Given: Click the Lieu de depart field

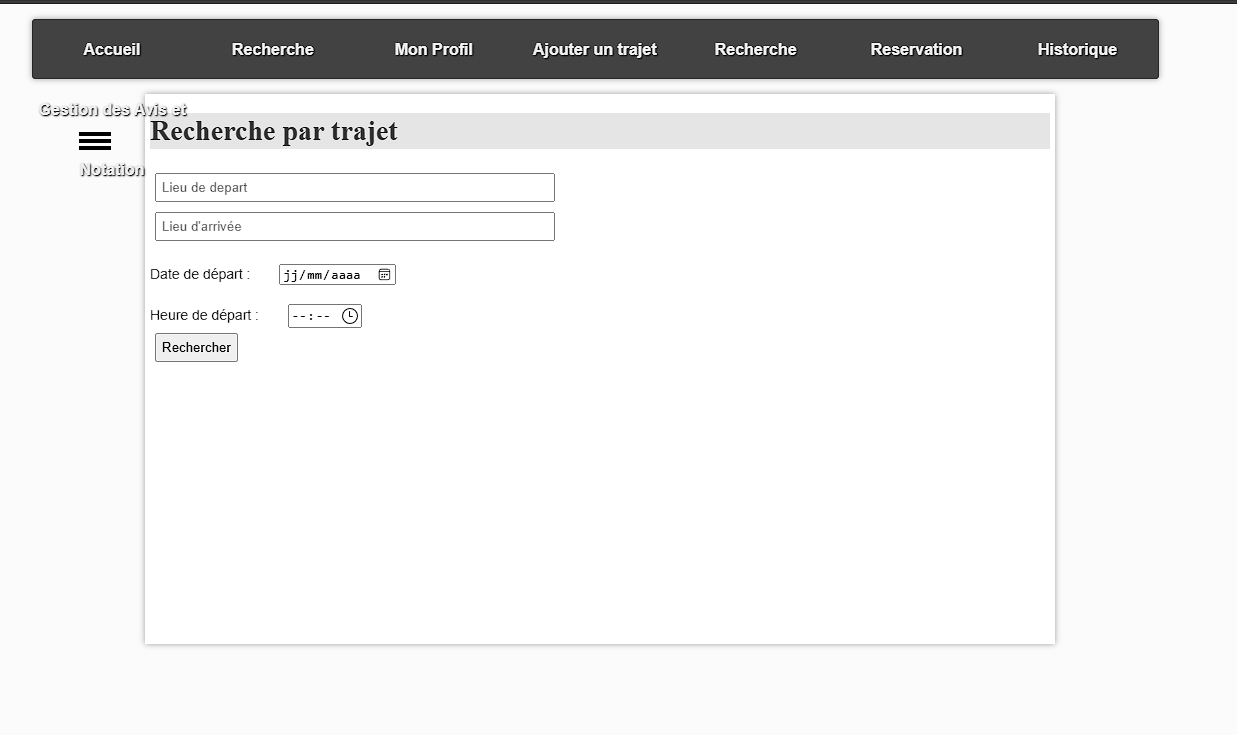Looking at the screenshot, I should point(355,187).
